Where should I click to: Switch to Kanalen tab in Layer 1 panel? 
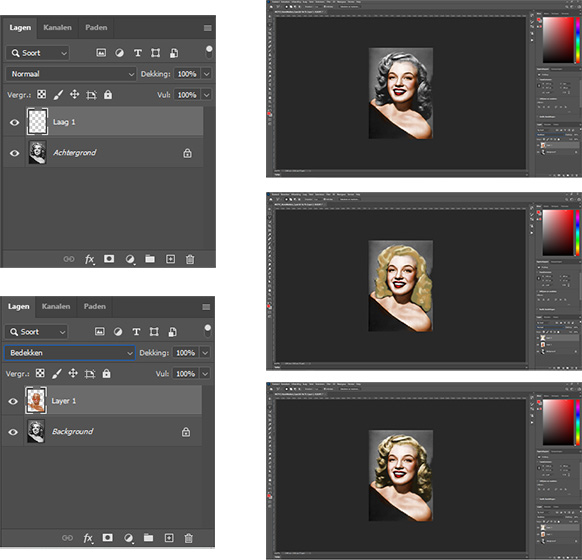coord(56,306)
